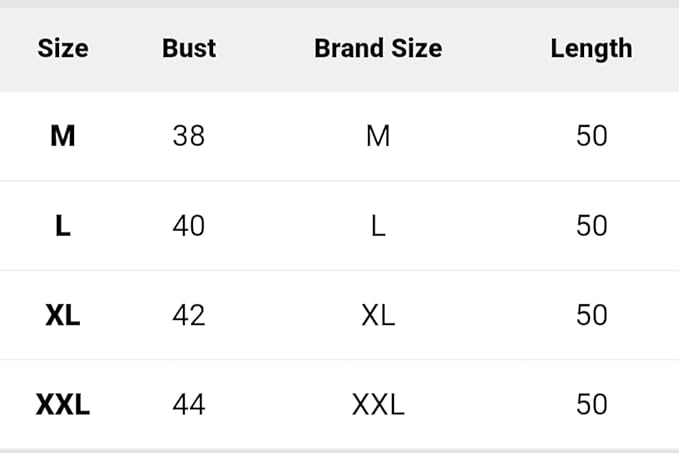Click brand size XXL cell
The height and width of the screenshot is (453, 679).
378,405
